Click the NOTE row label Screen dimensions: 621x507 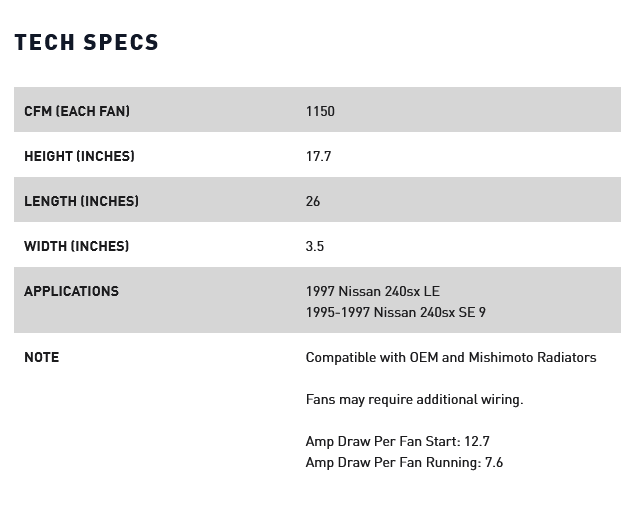(41, 357)
